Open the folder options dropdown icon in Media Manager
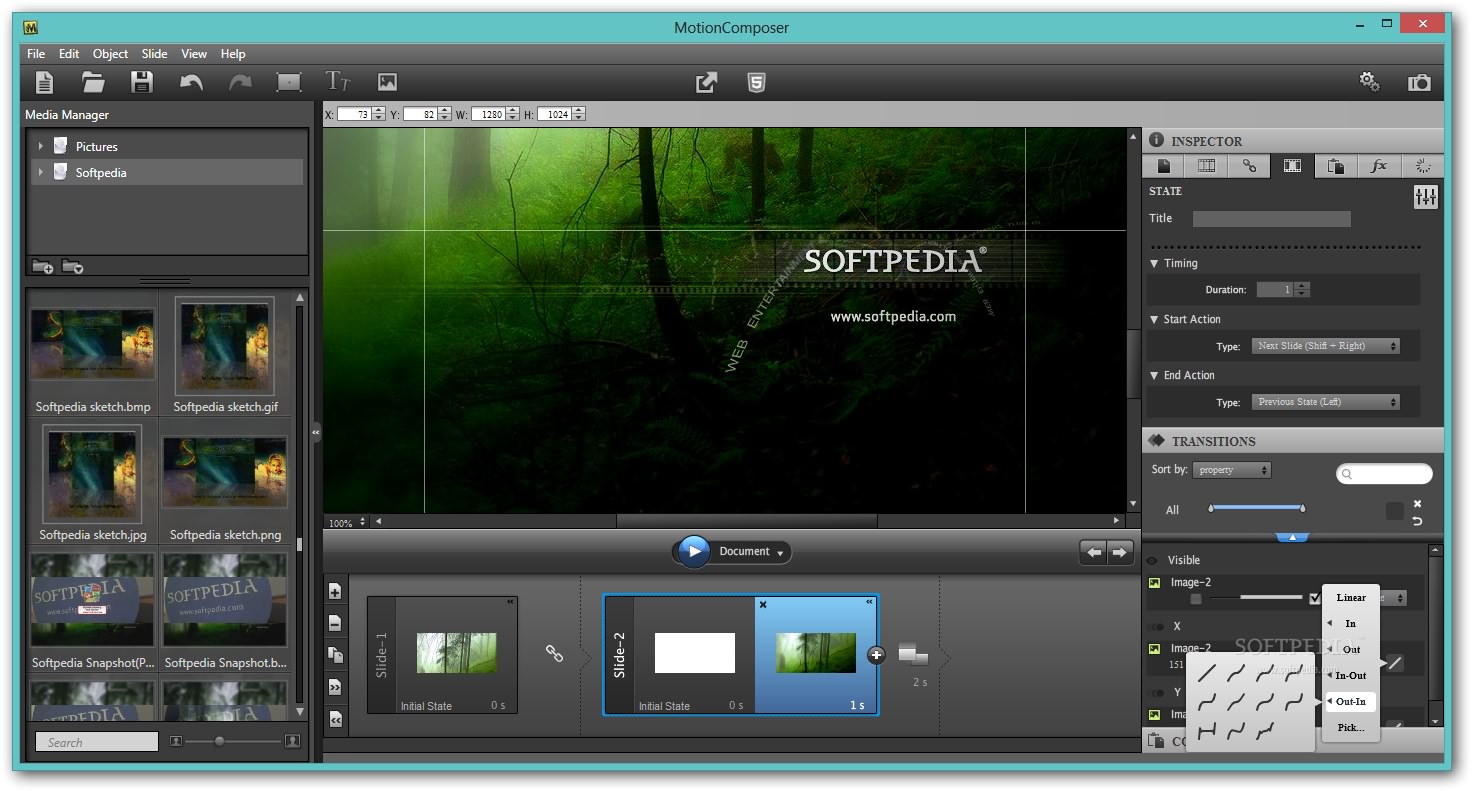 (x=72, y=267)
